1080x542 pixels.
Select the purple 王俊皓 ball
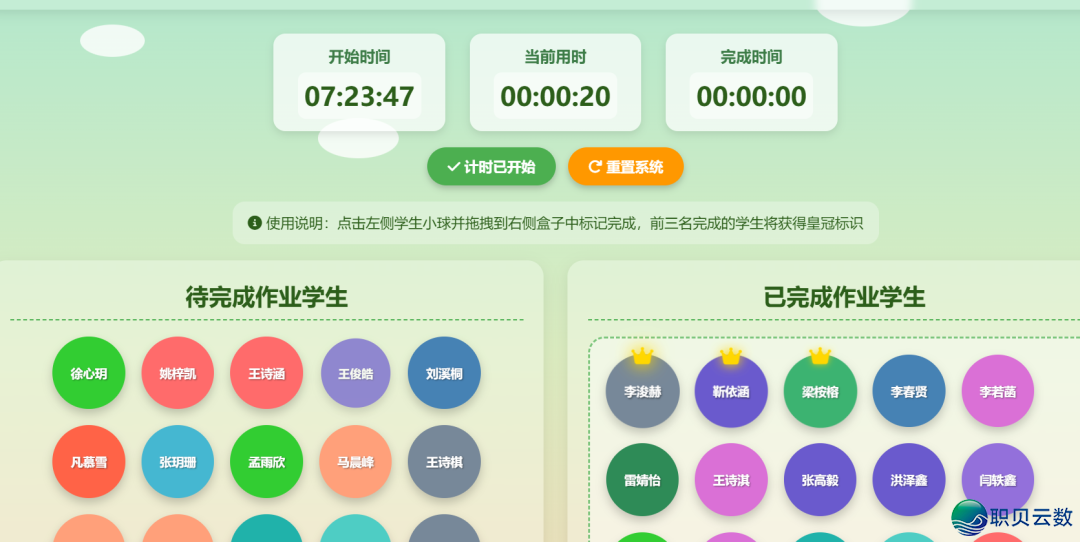tap(355, 373)
